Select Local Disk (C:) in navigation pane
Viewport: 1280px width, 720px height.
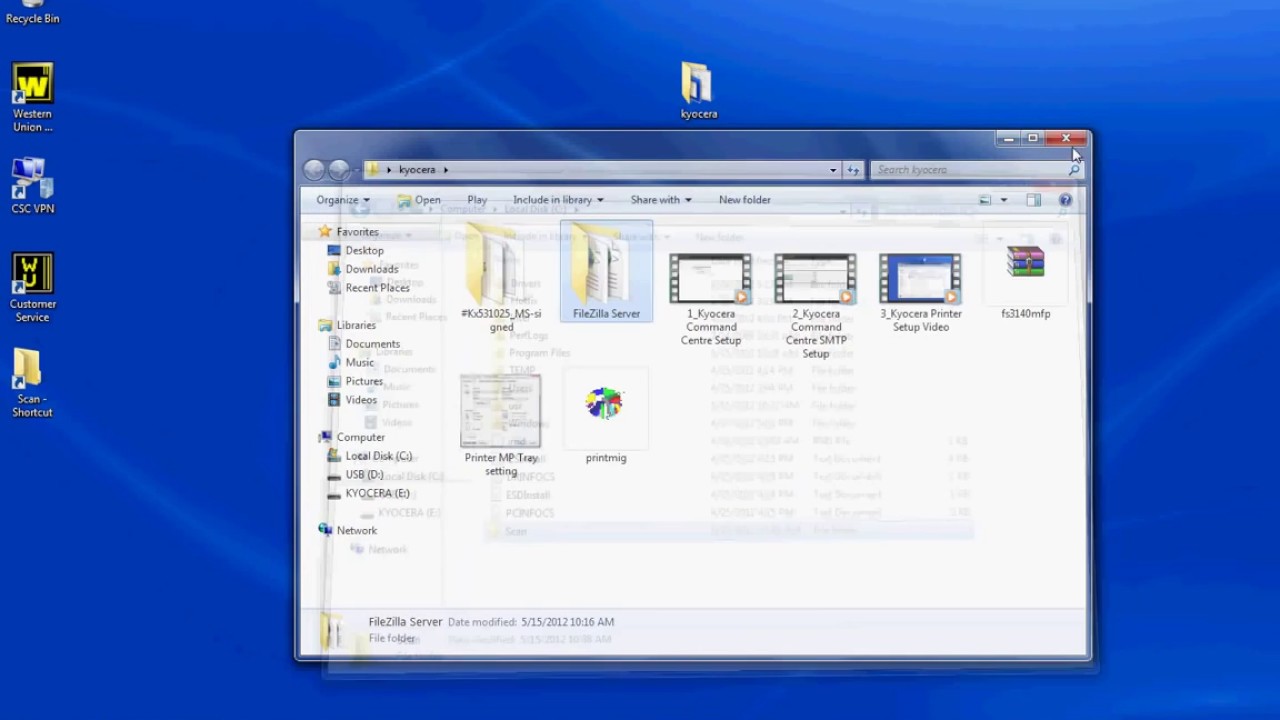pos(378,456)
